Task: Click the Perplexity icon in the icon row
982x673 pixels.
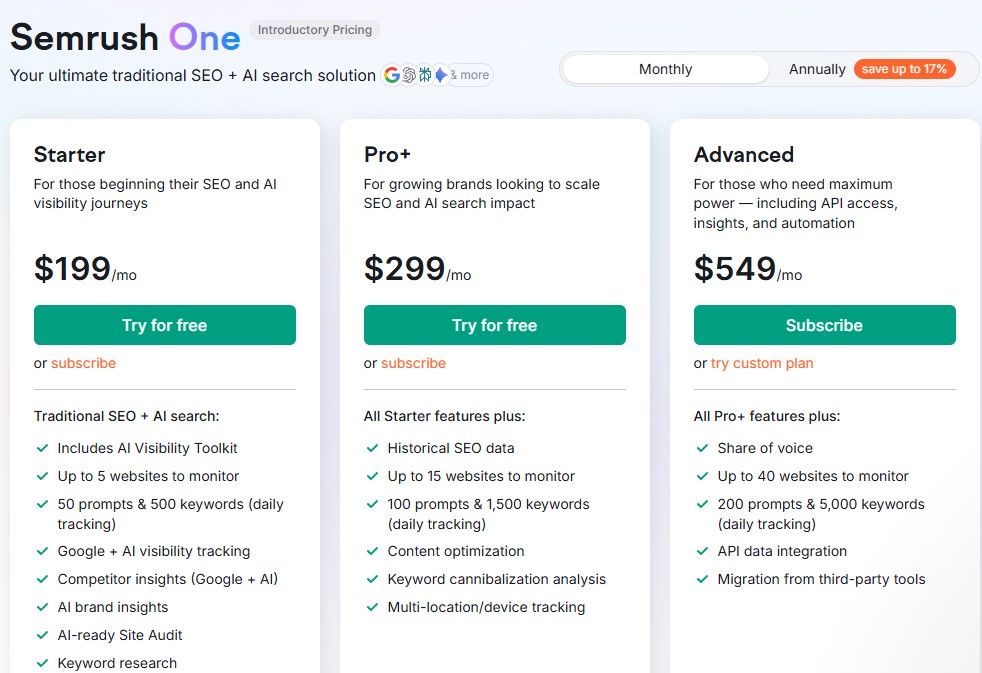Action: (424, 74)
